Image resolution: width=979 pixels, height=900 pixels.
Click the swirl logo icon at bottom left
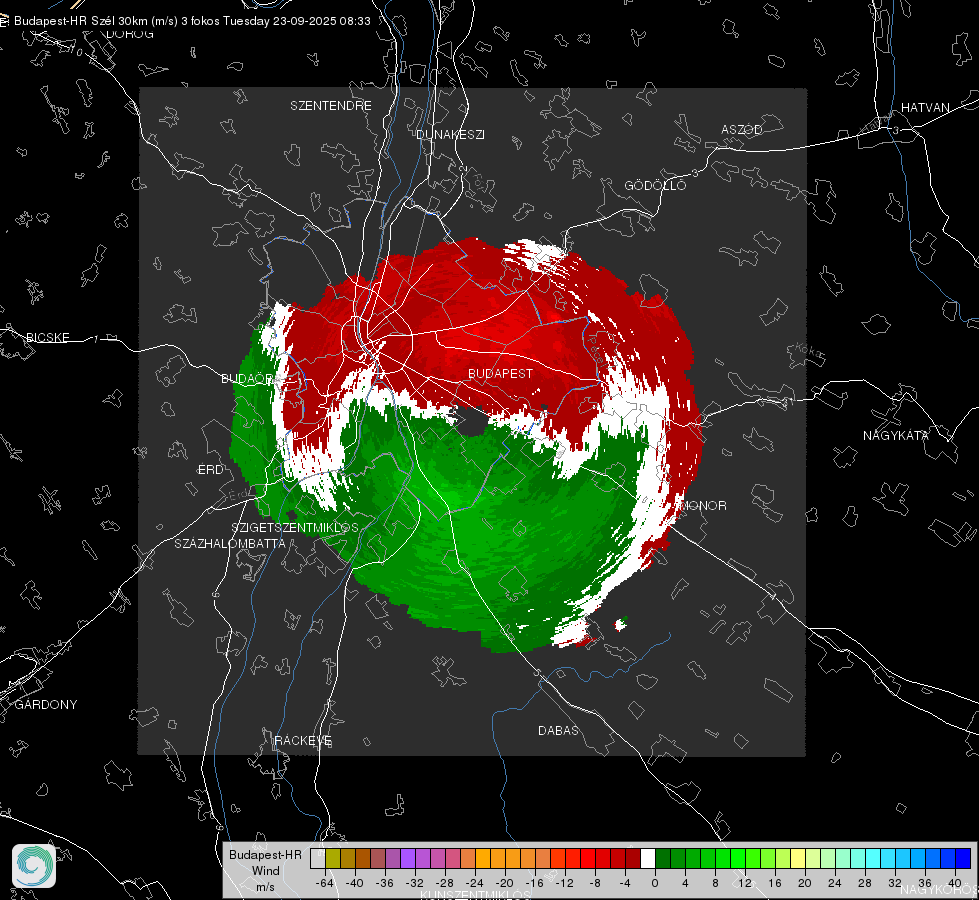click(34, 866)
